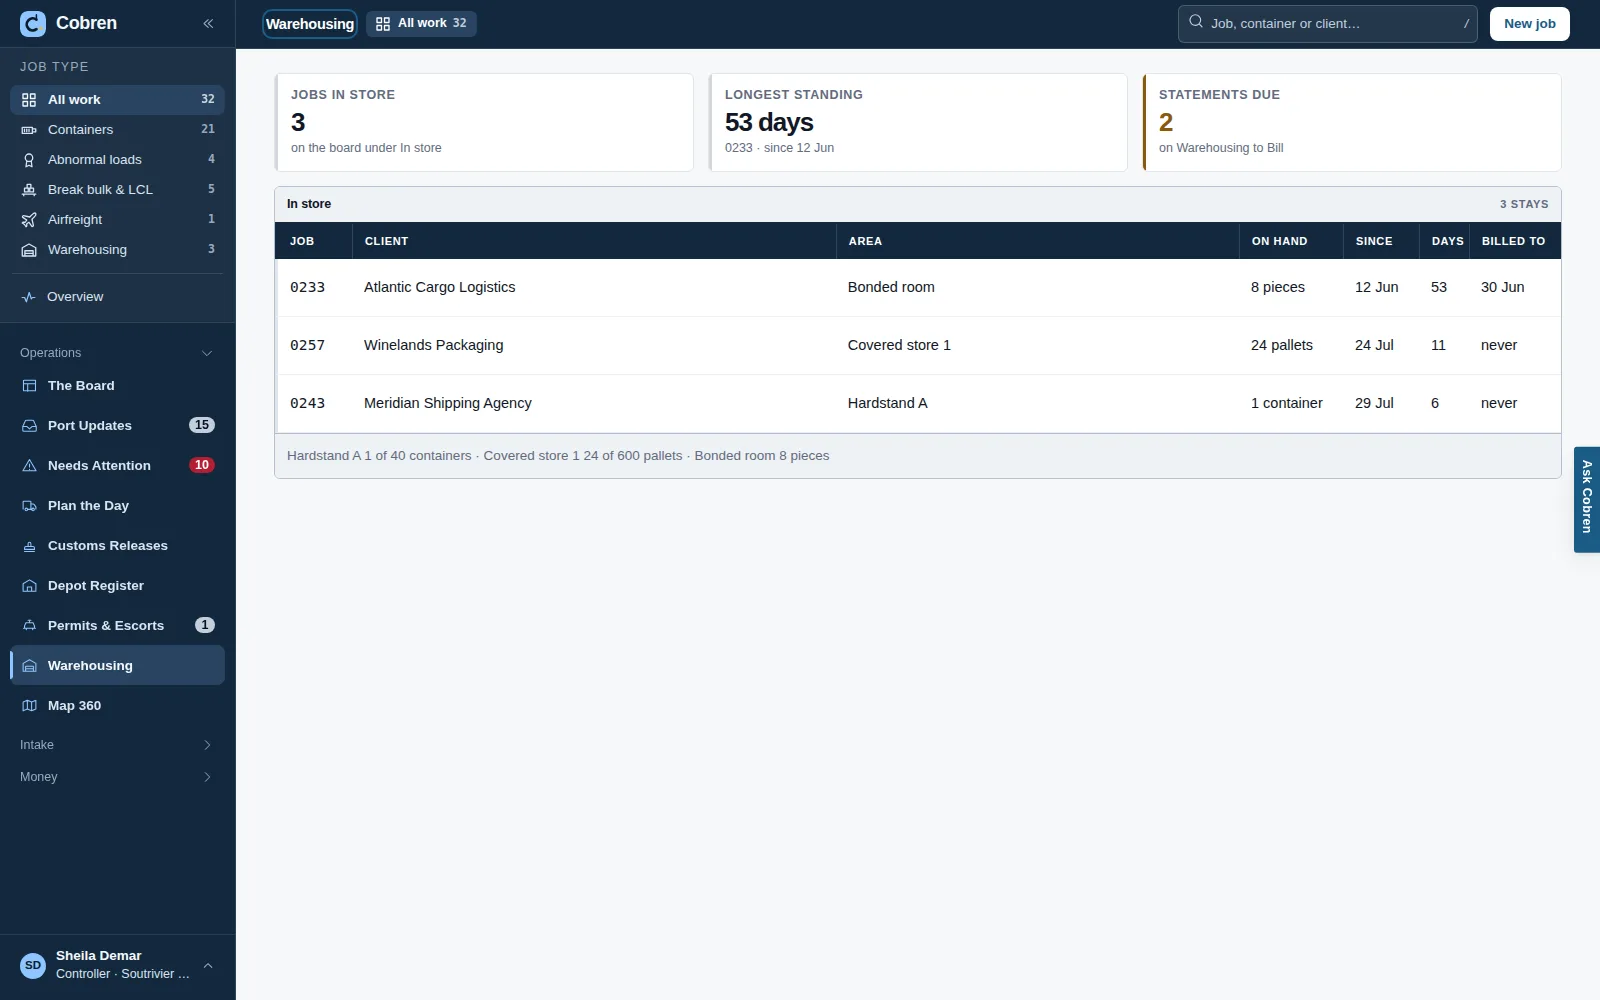
Task: Collapse the Operations section chevron
Action: [207, 353]
